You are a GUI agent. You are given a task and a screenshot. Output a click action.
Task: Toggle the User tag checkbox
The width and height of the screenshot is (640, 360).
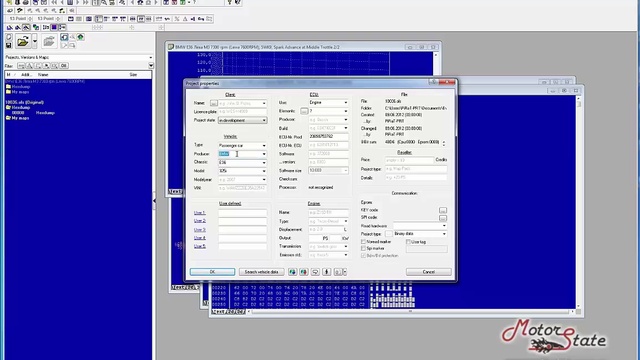[408, 242]
